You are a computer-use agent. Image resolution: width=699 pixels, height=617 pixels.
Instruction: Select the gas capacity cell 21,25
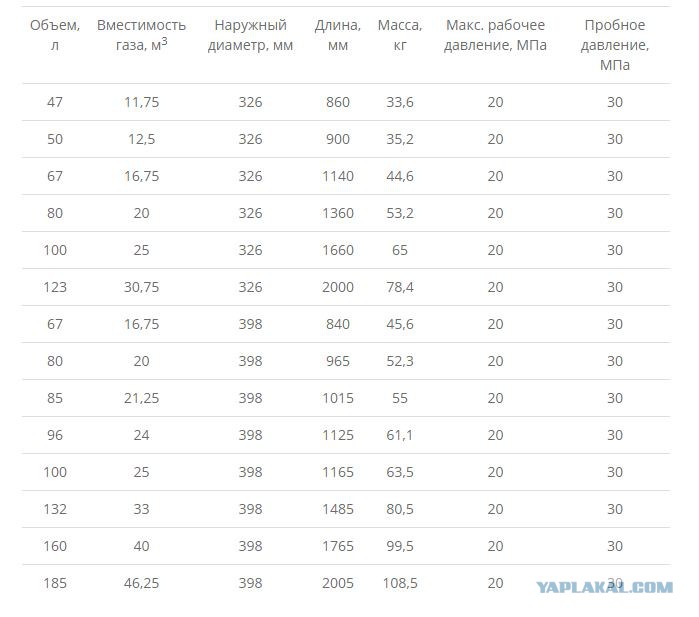point(141,398)
